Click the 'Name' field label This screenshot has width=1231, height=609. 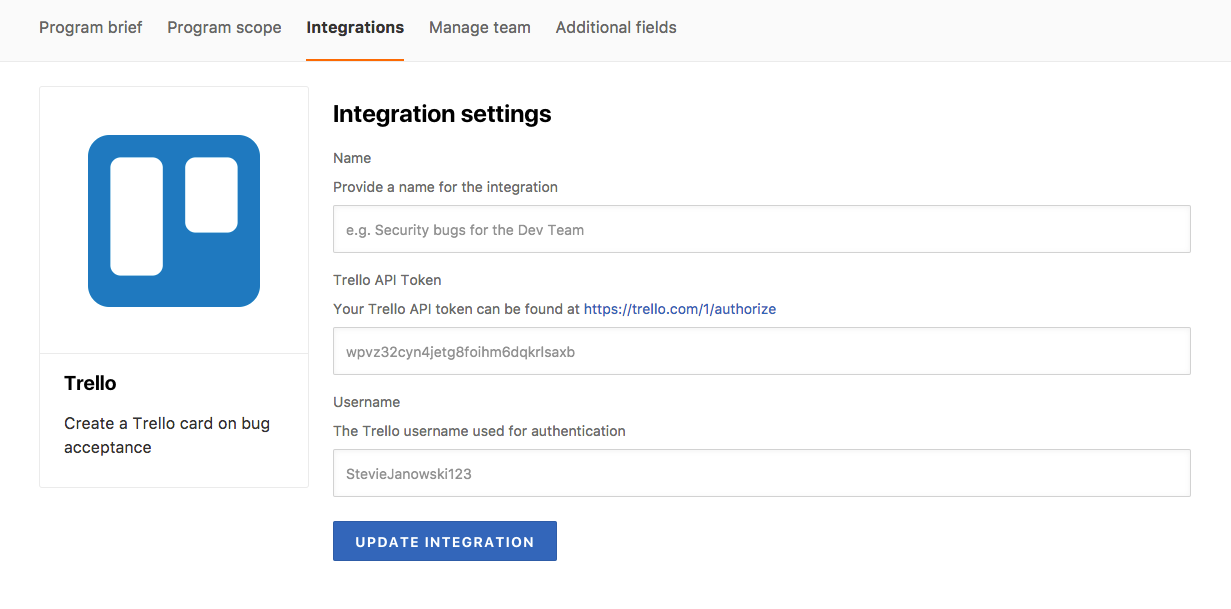[x=352, y=158]
